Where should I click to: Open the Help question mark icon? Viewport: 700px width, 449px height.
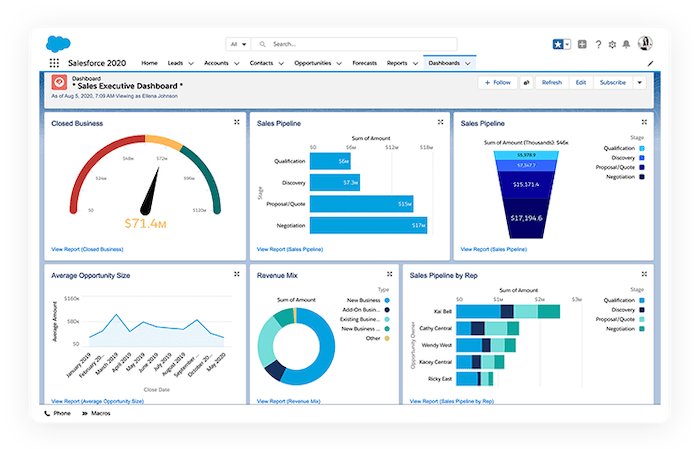[x=598, y=44]
